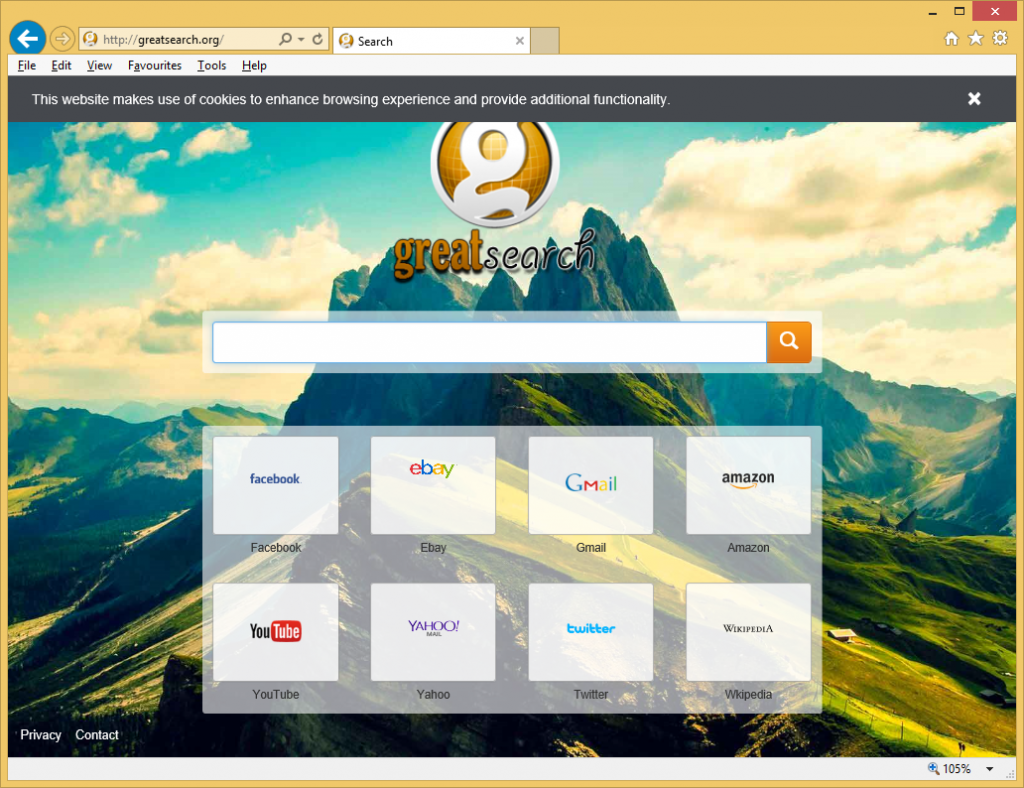The width and height of the screenshot is (1024, 788).
Task: Open the Gmail shortcut tile
Action: (x=590, y=485)
